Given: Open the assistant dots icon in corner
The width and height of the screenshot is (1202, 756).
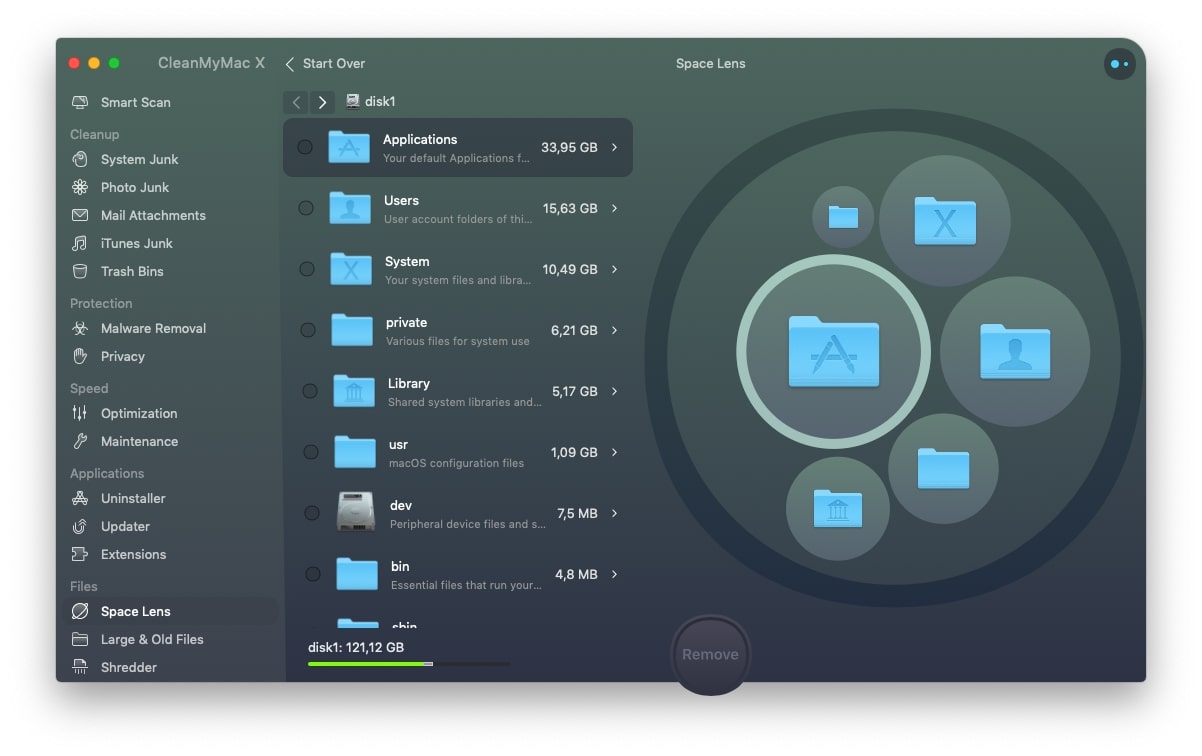Looking at the screenshot, I should 1119,64.
